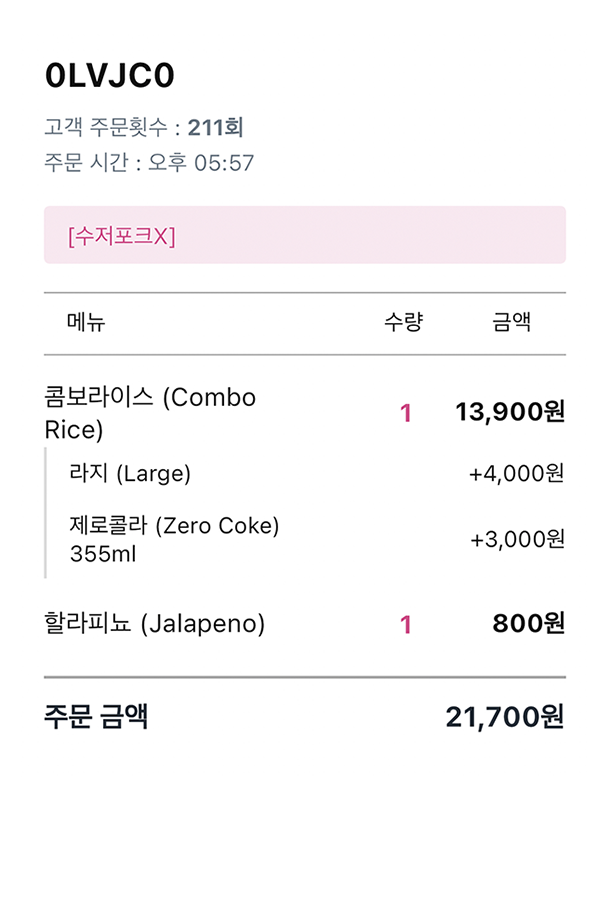The image size is (610, 898).
Task: Click the quantity 1 for Combo Rice
Action: pyautogui.click(x=405, y=413)
